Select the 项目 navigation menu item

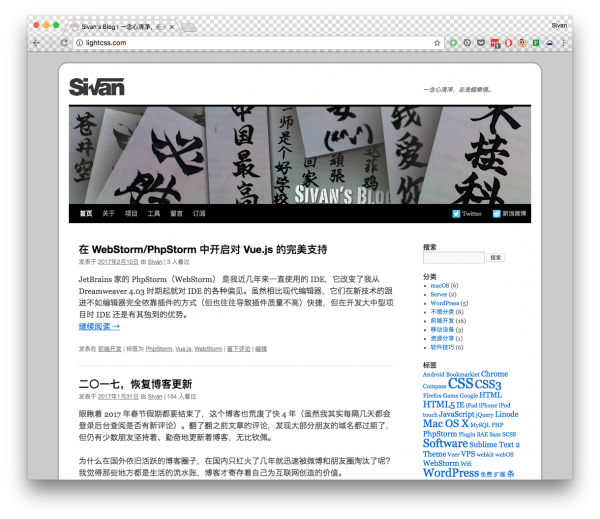point(131,214)
